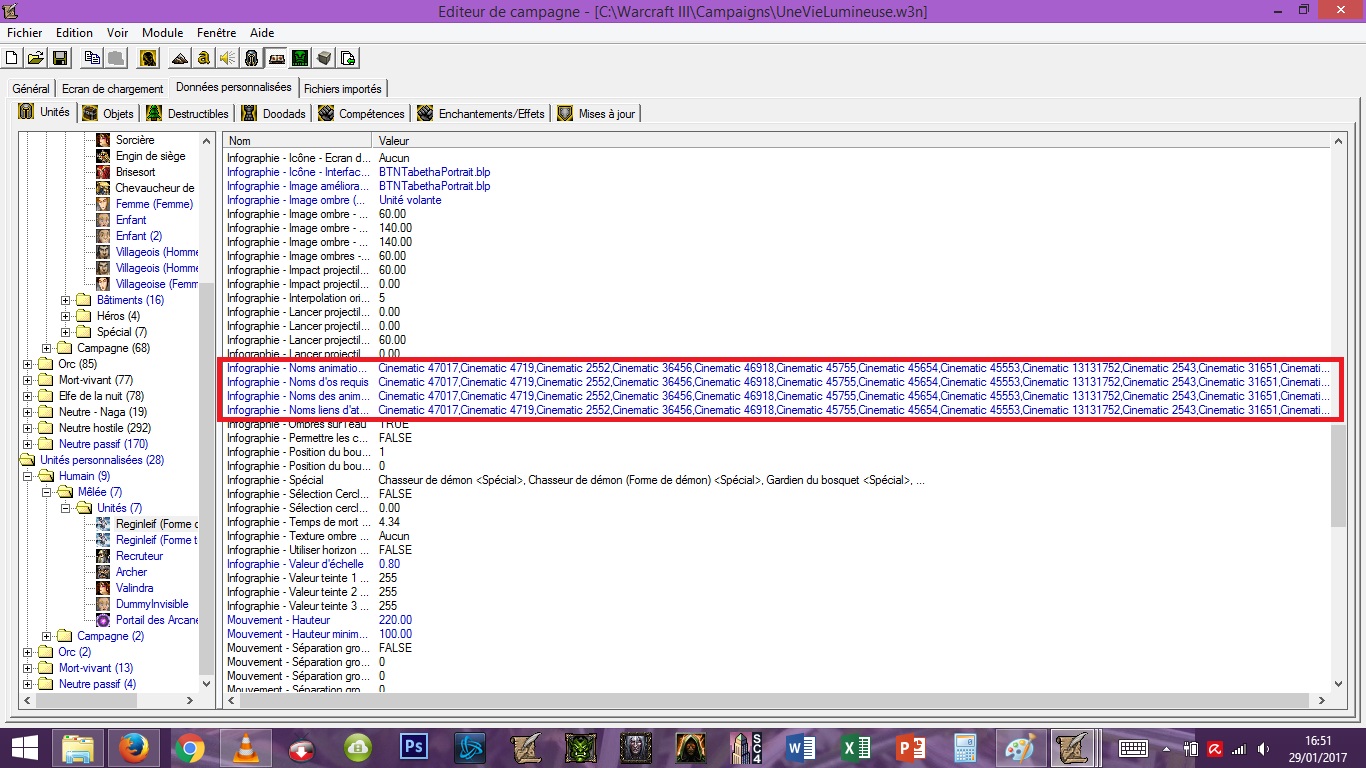Collapse the Humain (9) custom folder
This screenshot has width=1366, height=768.
tap(28, 476)
